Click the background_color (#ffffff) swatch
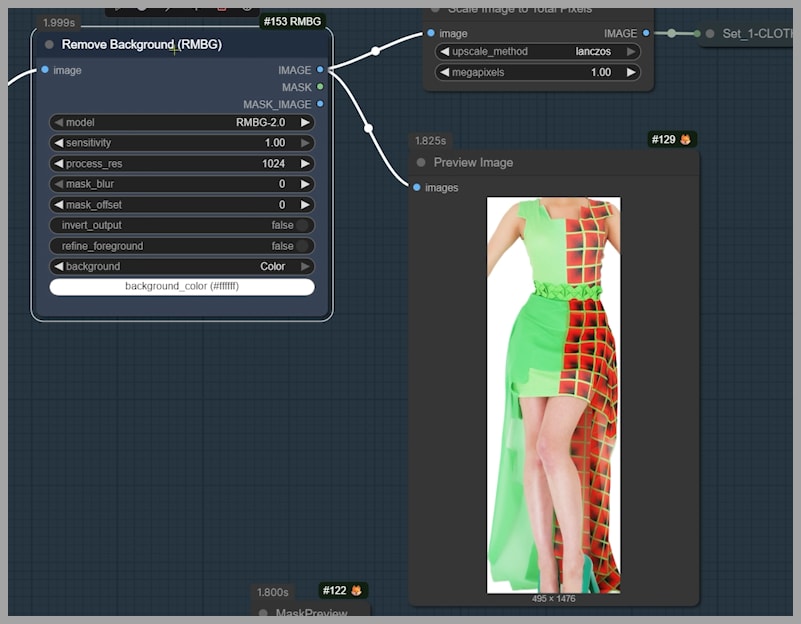801x624 pixels. point(181,287)
